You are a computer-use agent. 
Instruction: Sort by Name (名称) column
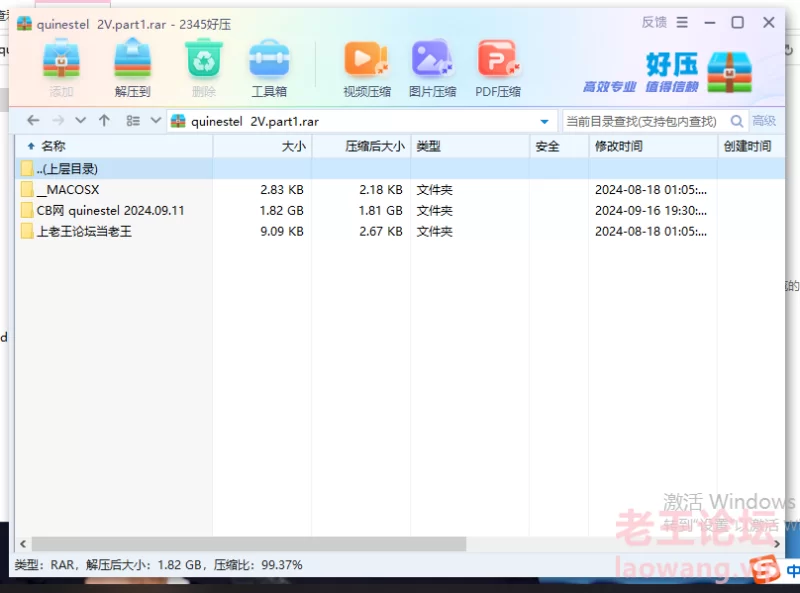(113, 146)
